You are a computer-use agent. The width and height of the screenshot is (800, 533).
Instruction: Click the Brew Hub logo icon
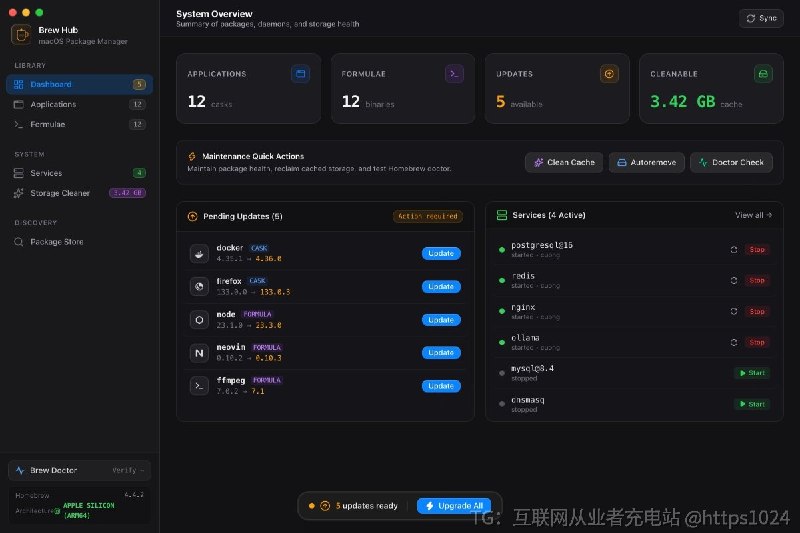point(21,35)
